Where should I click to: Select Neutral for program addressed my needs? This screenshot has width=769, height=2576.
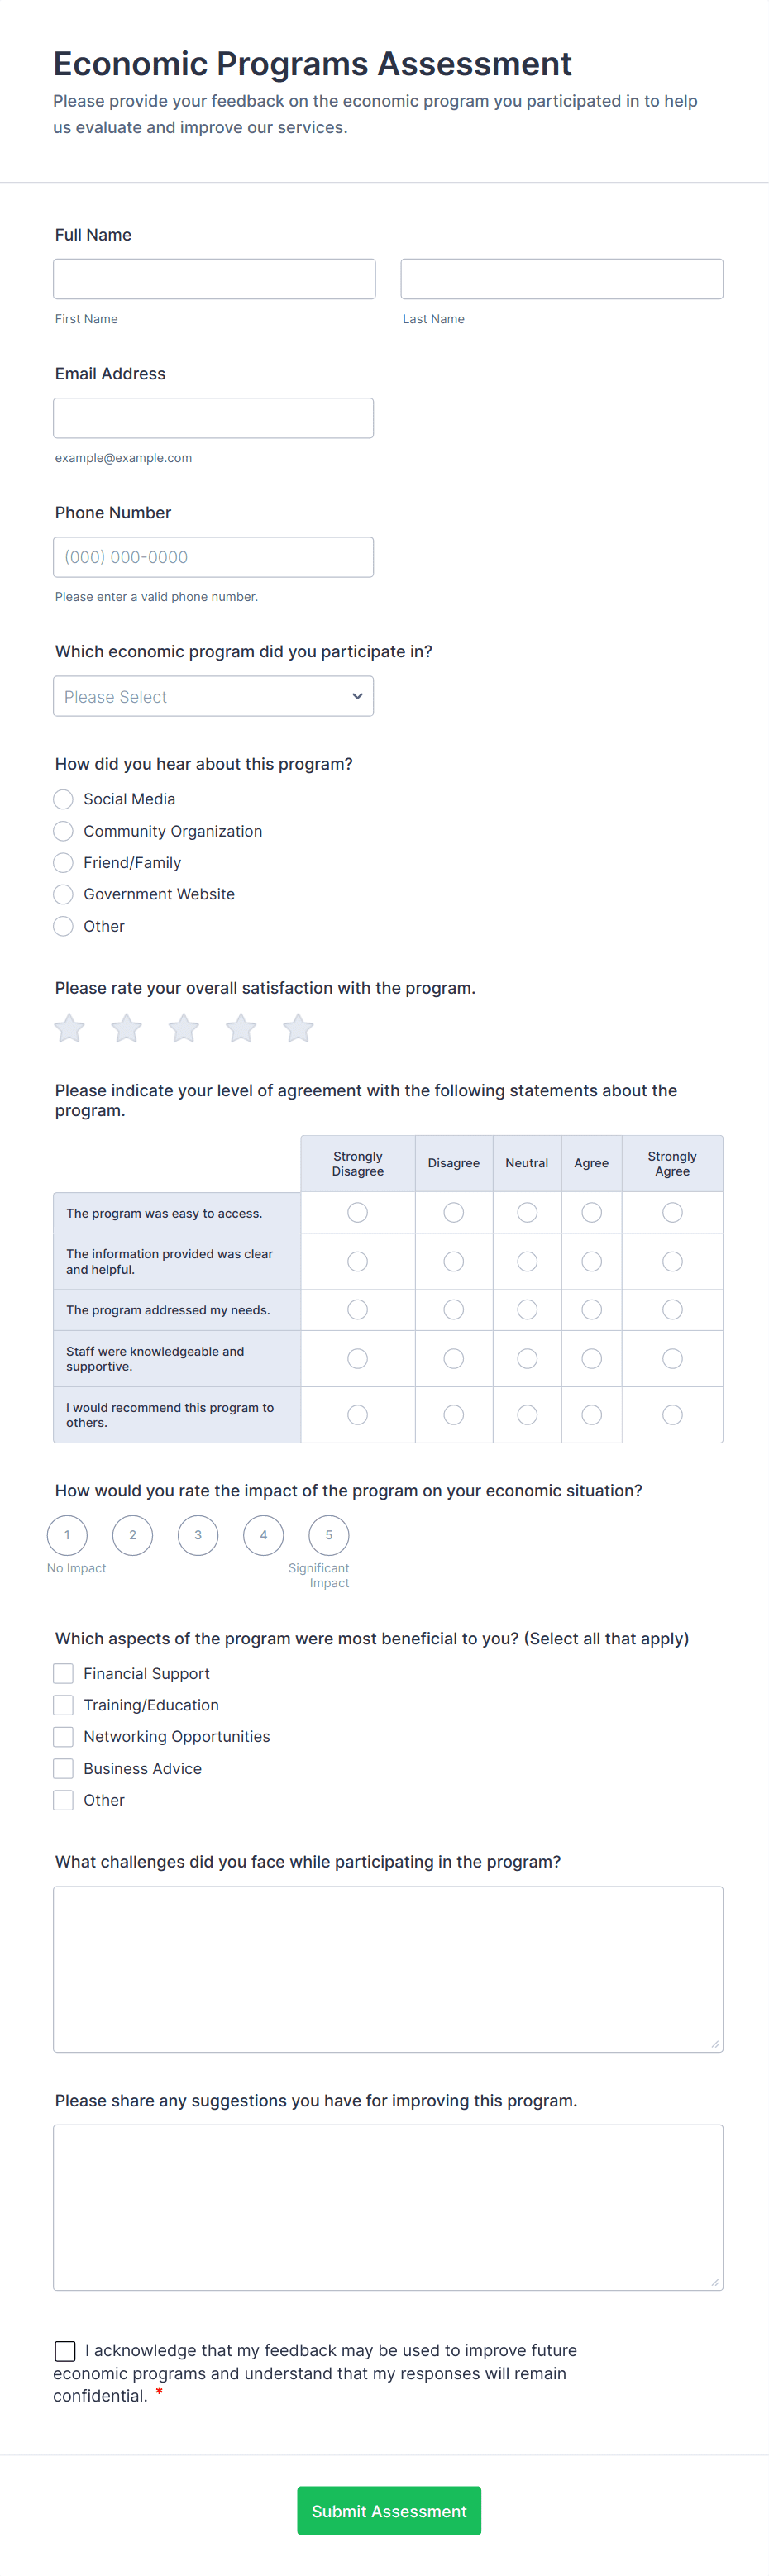(527, 1309)
